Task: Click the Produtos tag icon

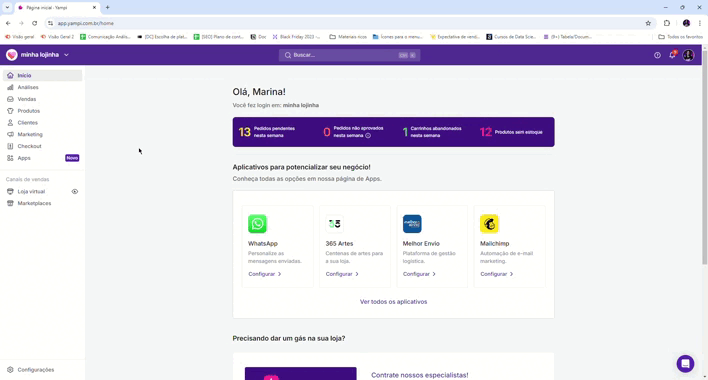Action: pos(10,111)
